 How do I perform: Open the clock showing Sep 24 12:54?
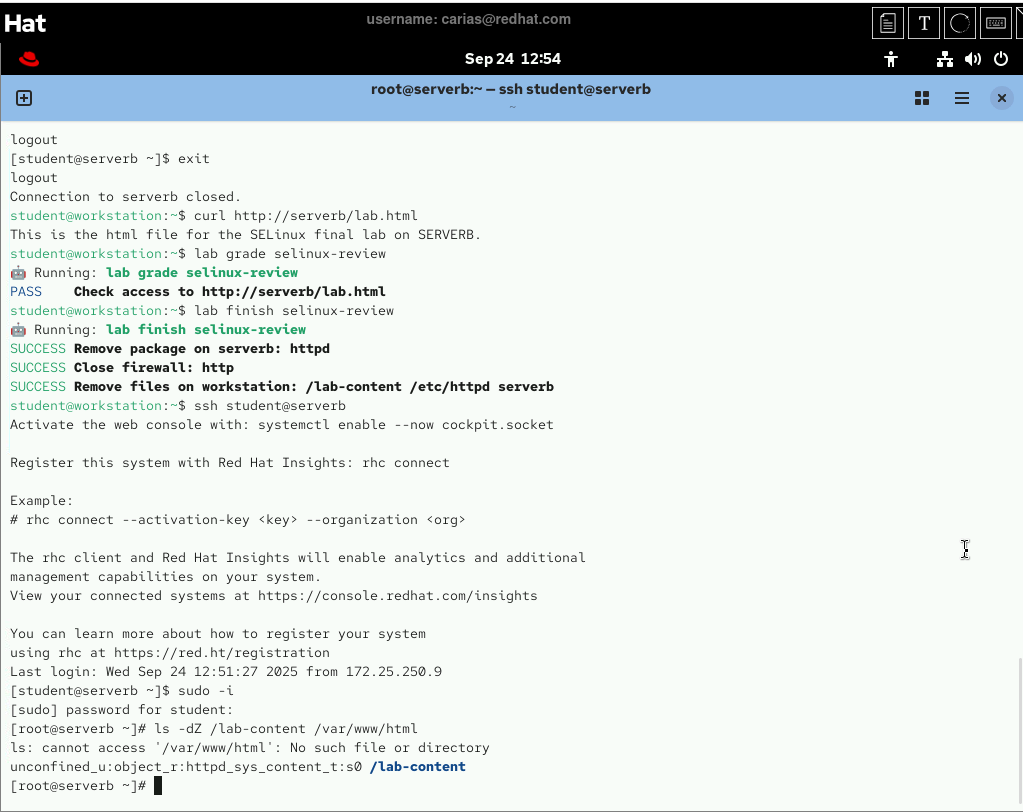[513, 59]
